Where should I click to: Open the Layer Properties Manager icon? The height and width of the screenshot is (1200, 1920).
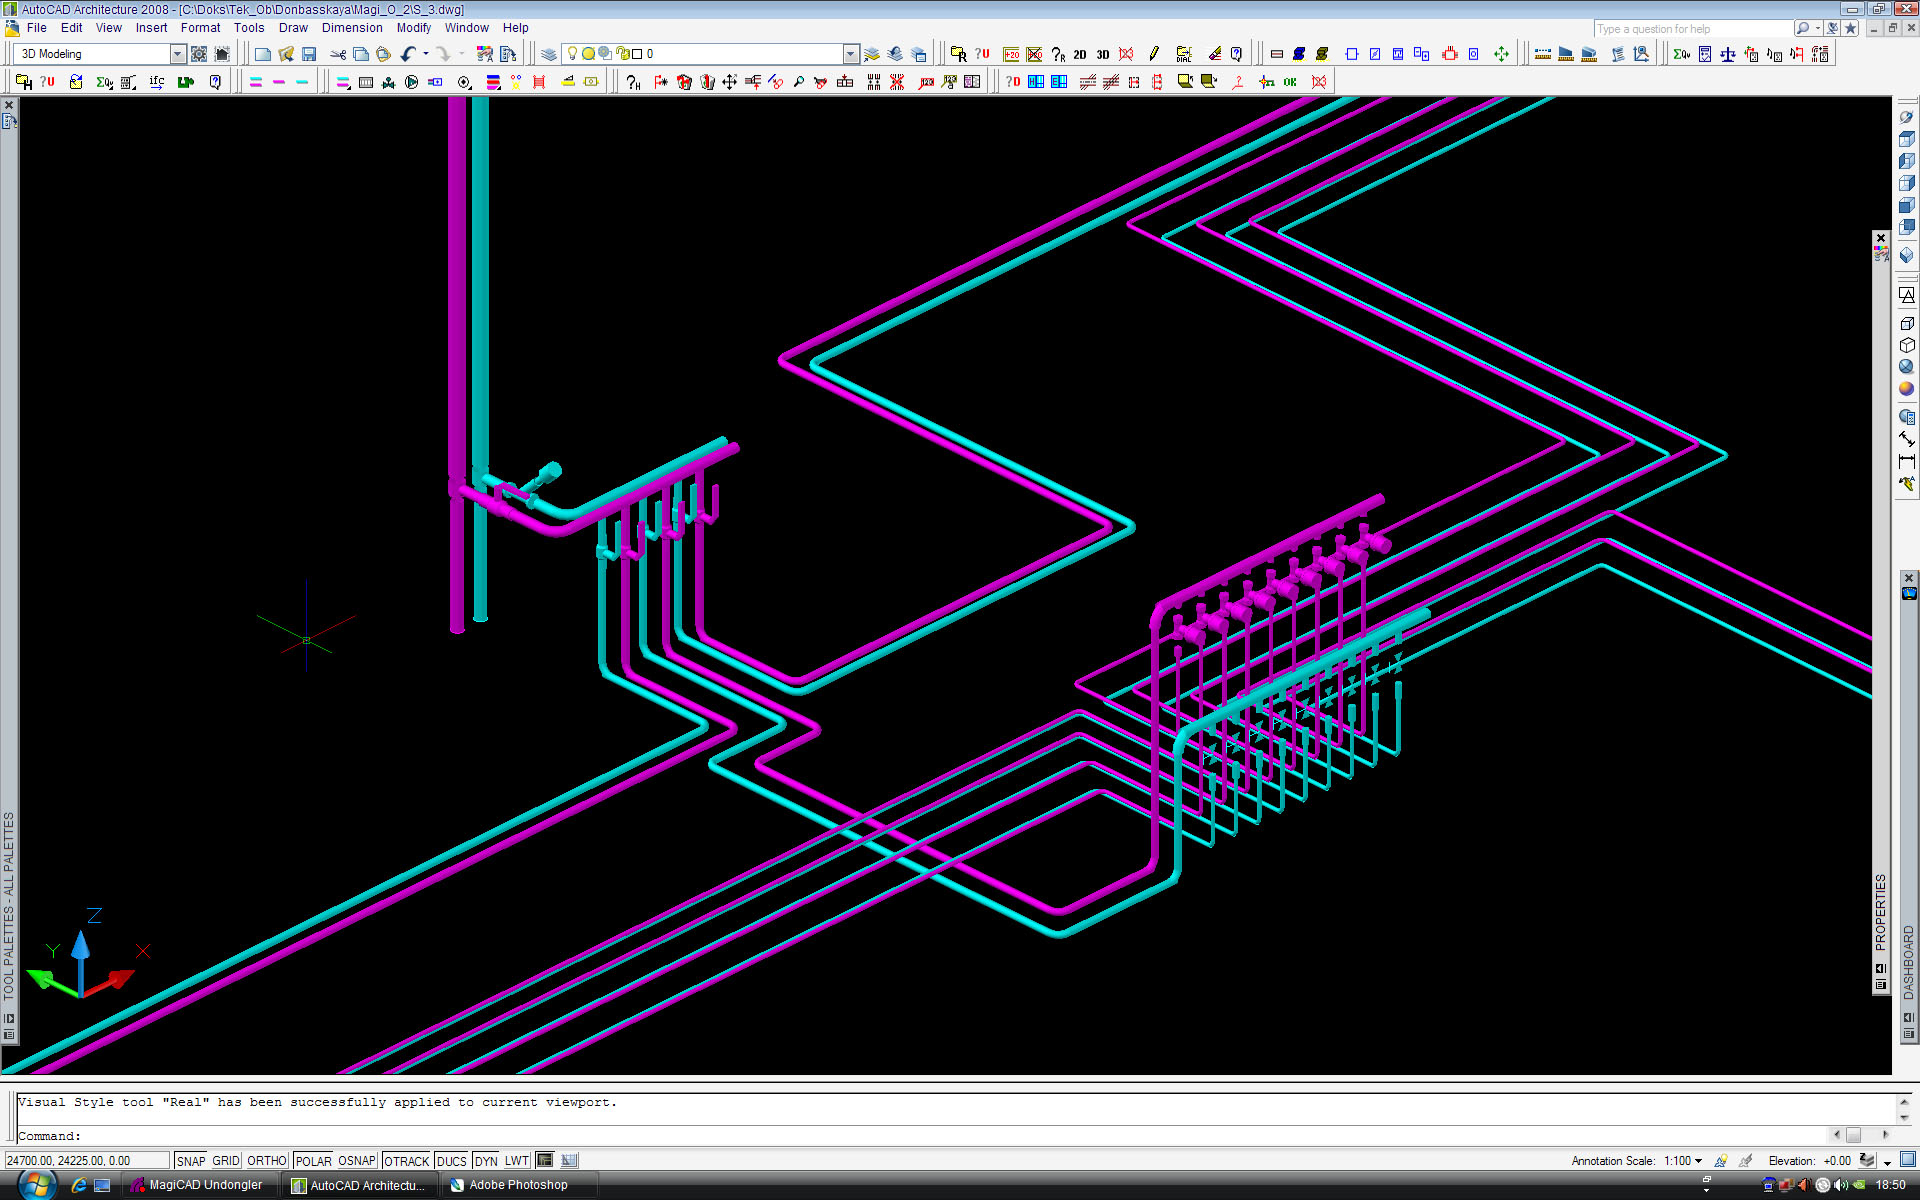click(x=548, y=54)
